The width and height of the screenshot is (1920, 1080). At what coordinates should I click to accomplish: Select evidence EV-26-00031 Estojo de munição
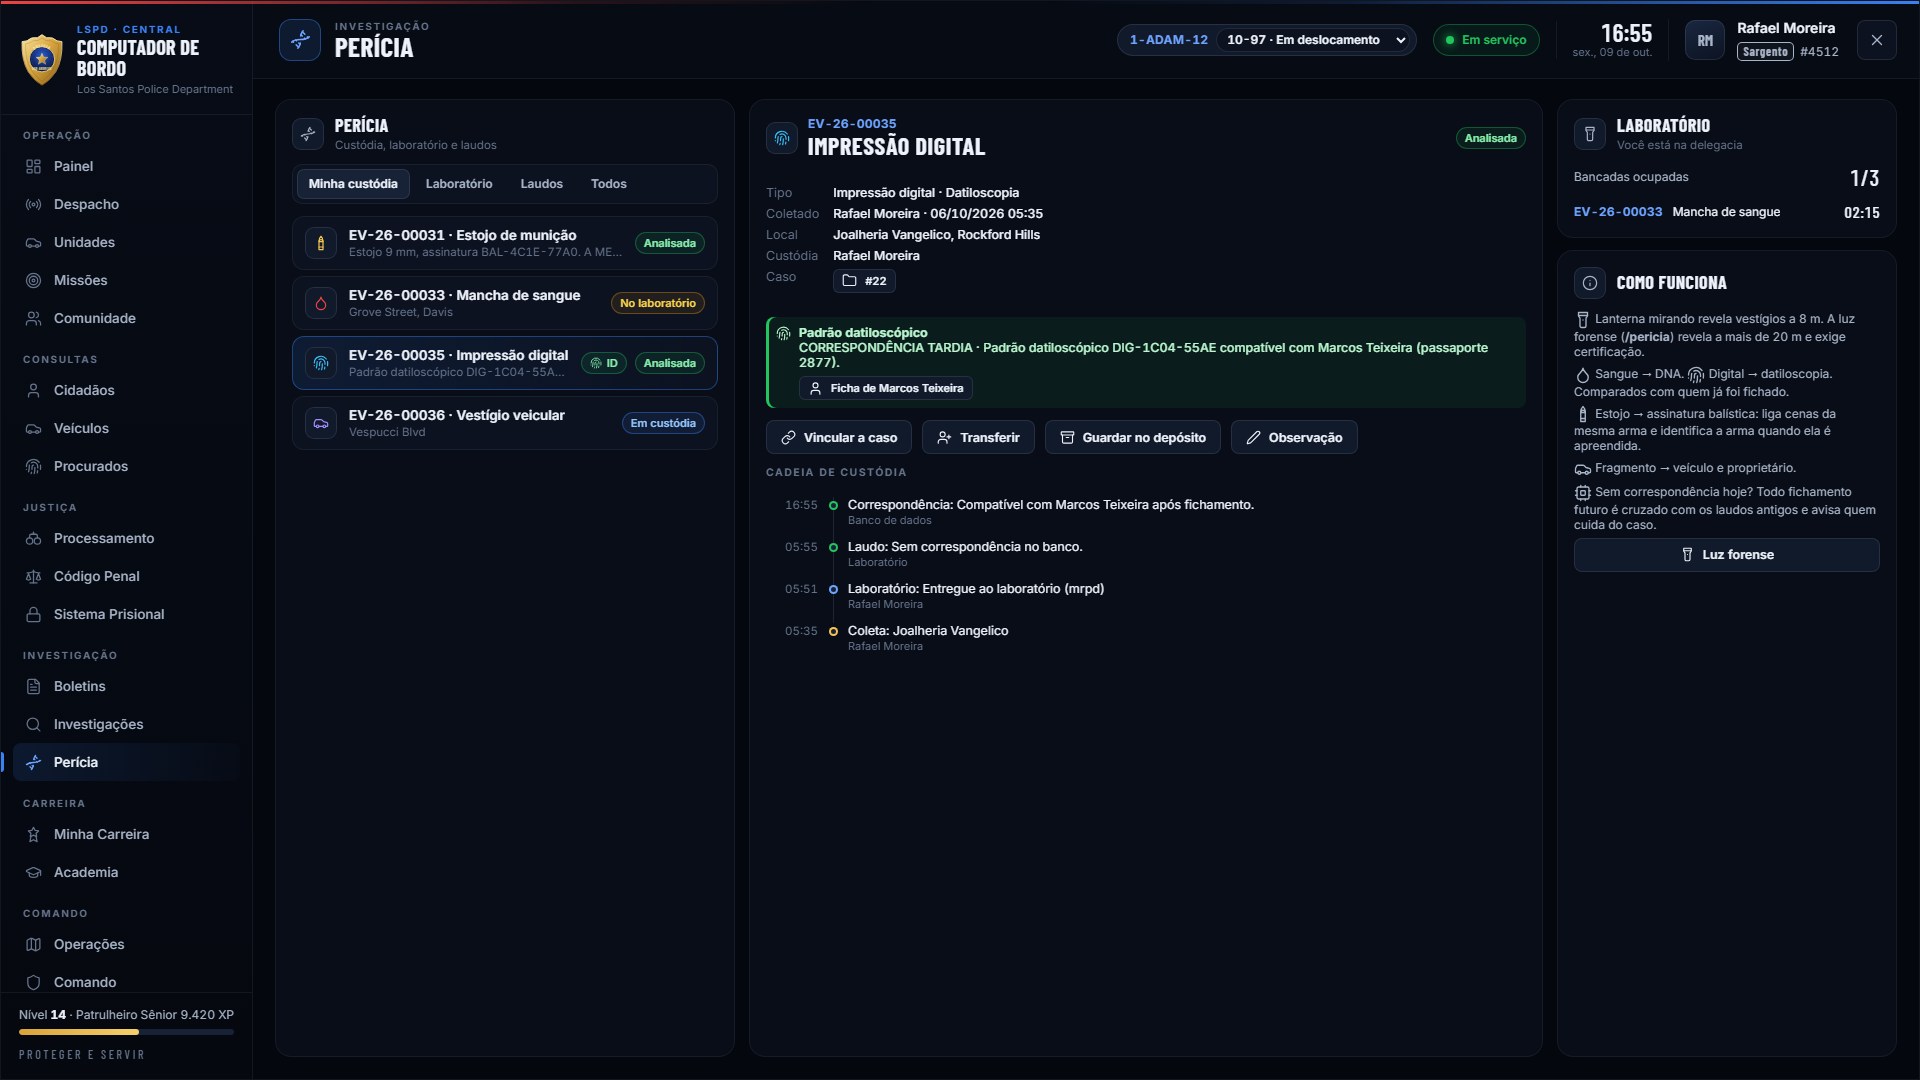[x=505, y=243]
